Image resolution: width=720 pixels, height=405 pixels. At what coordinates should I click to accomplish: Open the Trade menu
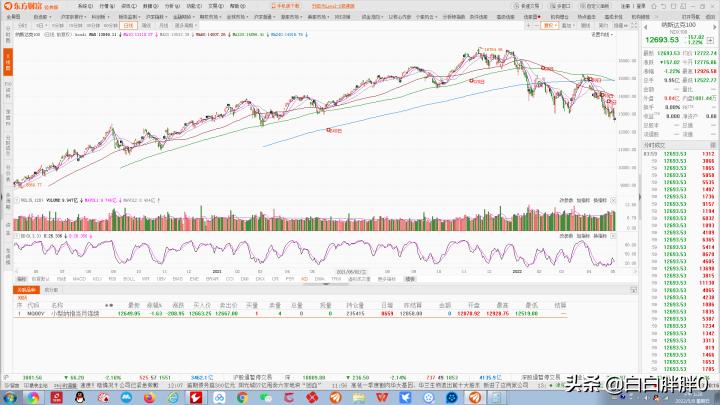point(216,6)
